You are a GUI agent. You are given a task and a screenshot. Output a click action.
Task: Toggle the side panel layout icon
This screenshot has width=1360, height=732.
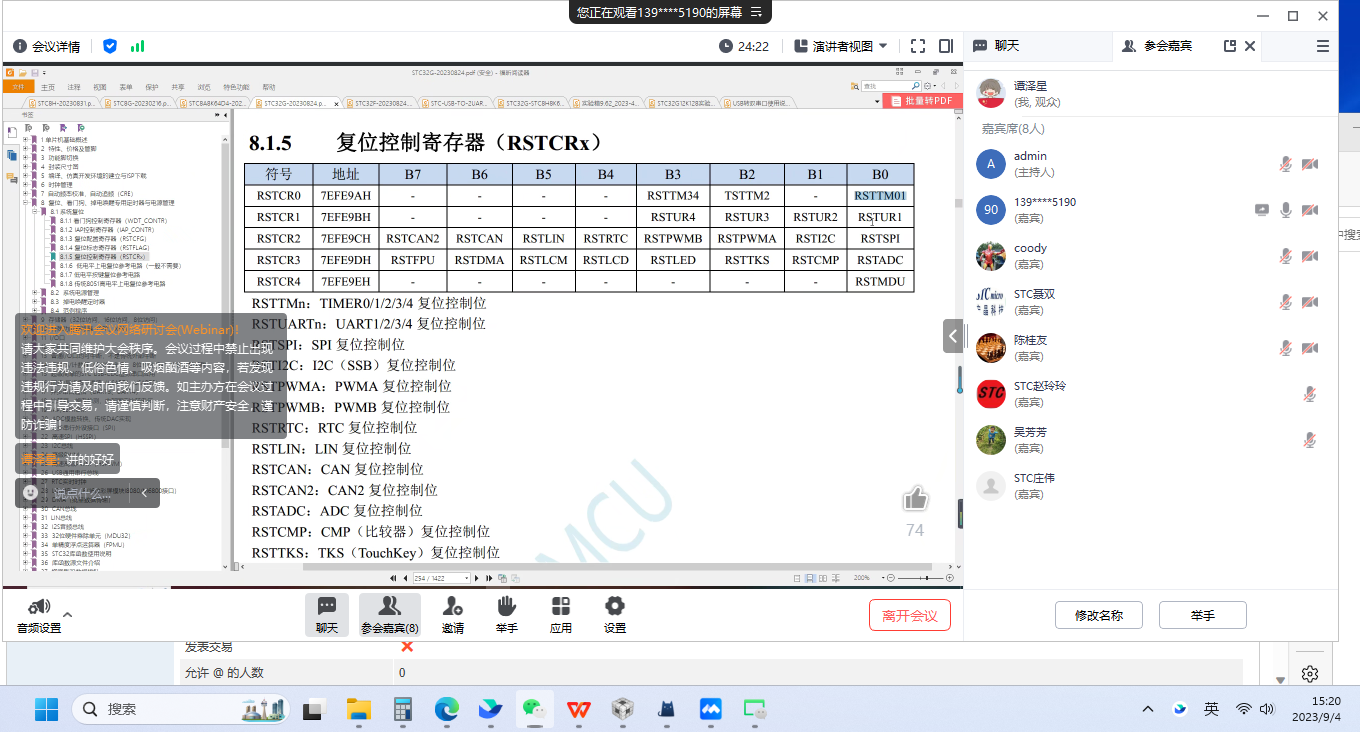946,46
